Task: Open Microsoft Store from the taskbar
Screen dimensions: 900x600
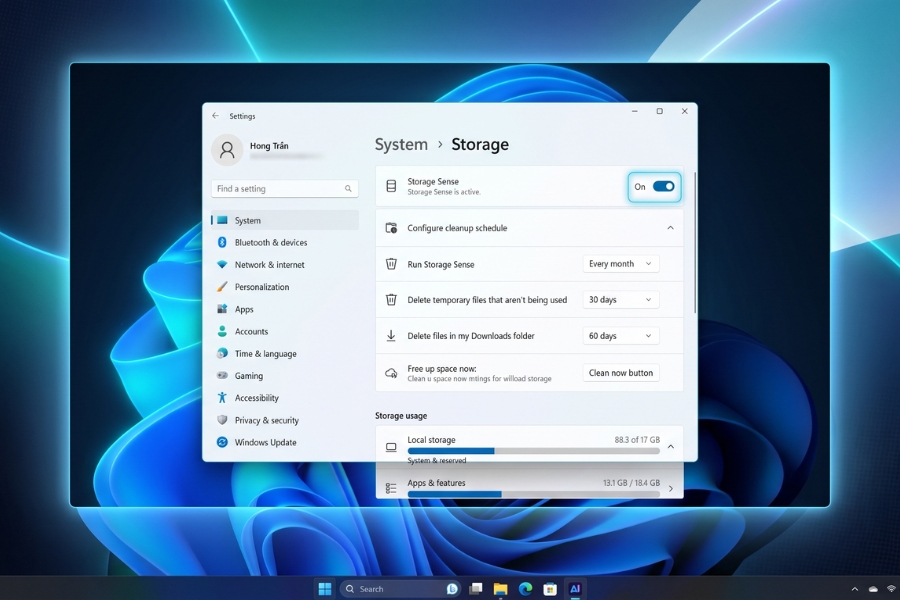Action: tap(550, 589)
